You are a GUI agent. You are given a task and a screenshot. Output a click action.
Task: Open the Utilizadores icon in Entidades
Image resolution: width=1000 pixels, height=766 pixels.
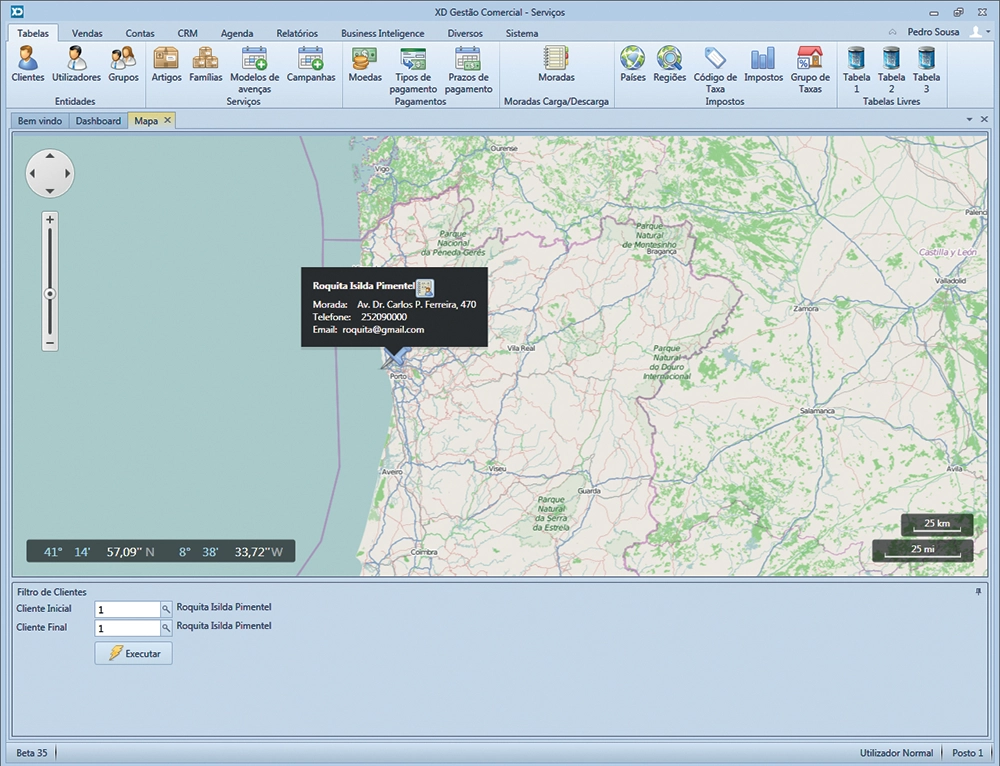pyautogui.click(x=76, y=64)
